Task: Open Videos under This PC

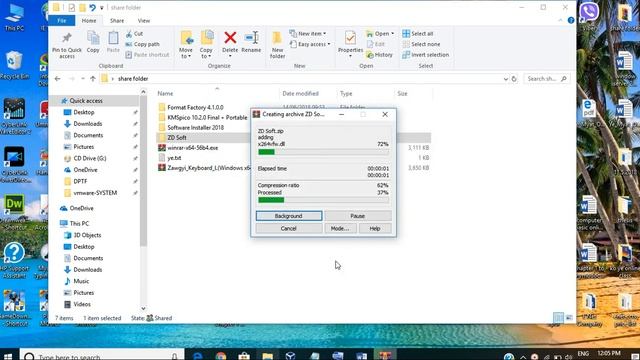Action: point(82,304)
